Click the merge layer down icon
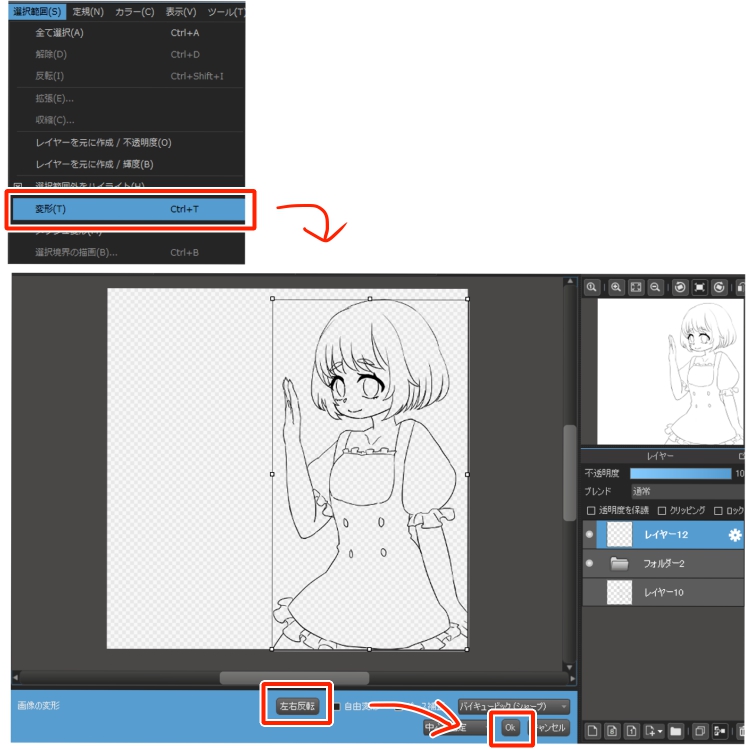750x750 pixels. pos(719,731)
